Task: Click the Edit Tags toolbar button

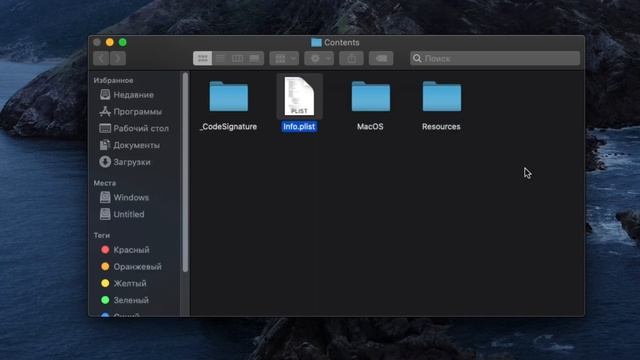Action: (x=381, y=58)
